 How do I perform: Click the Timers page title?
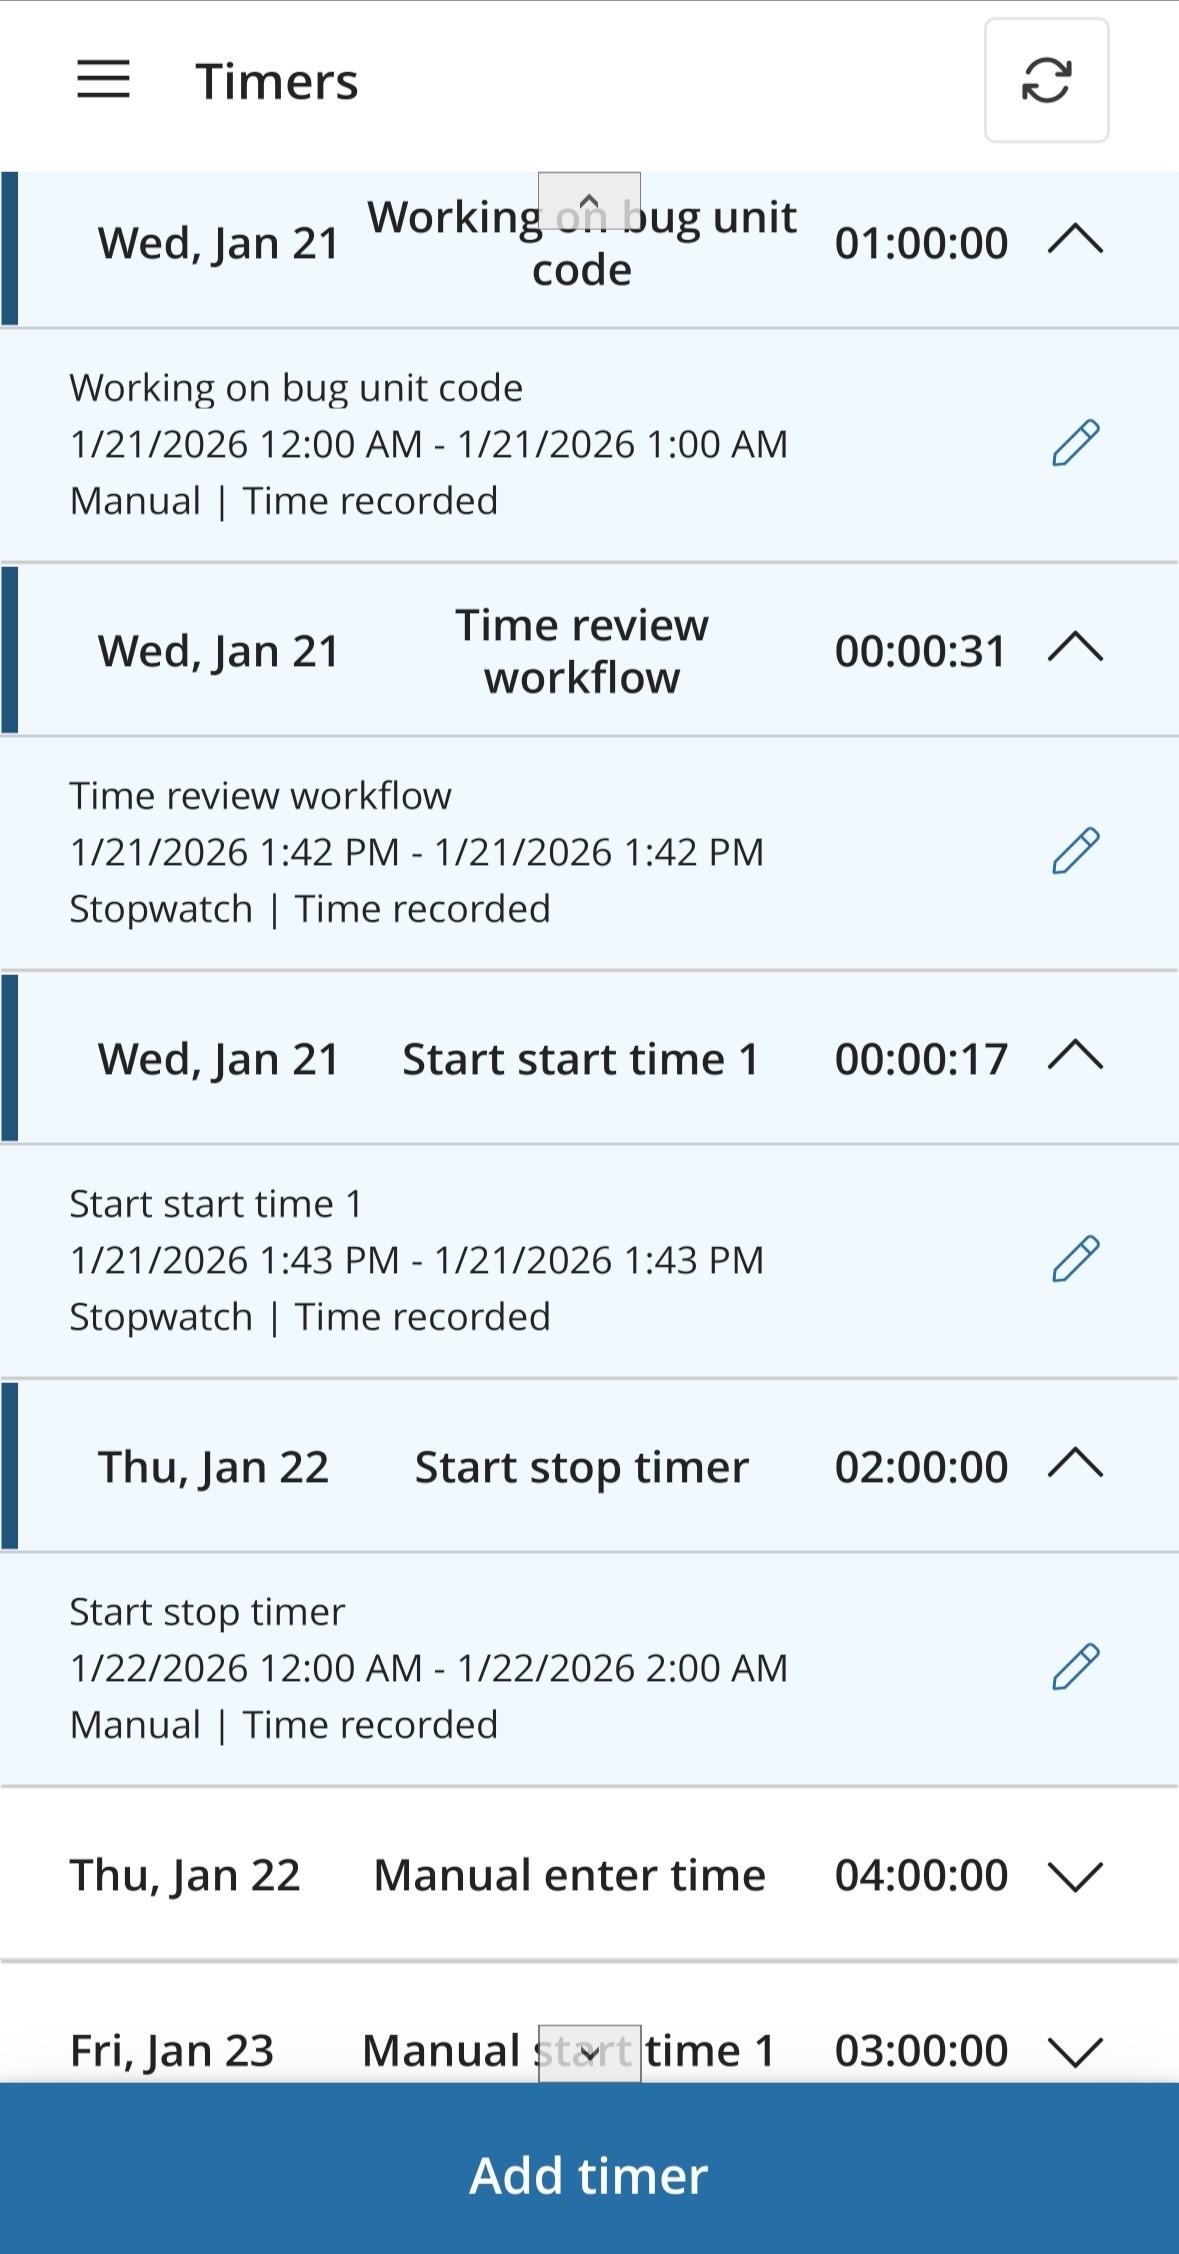coord(277,82)
